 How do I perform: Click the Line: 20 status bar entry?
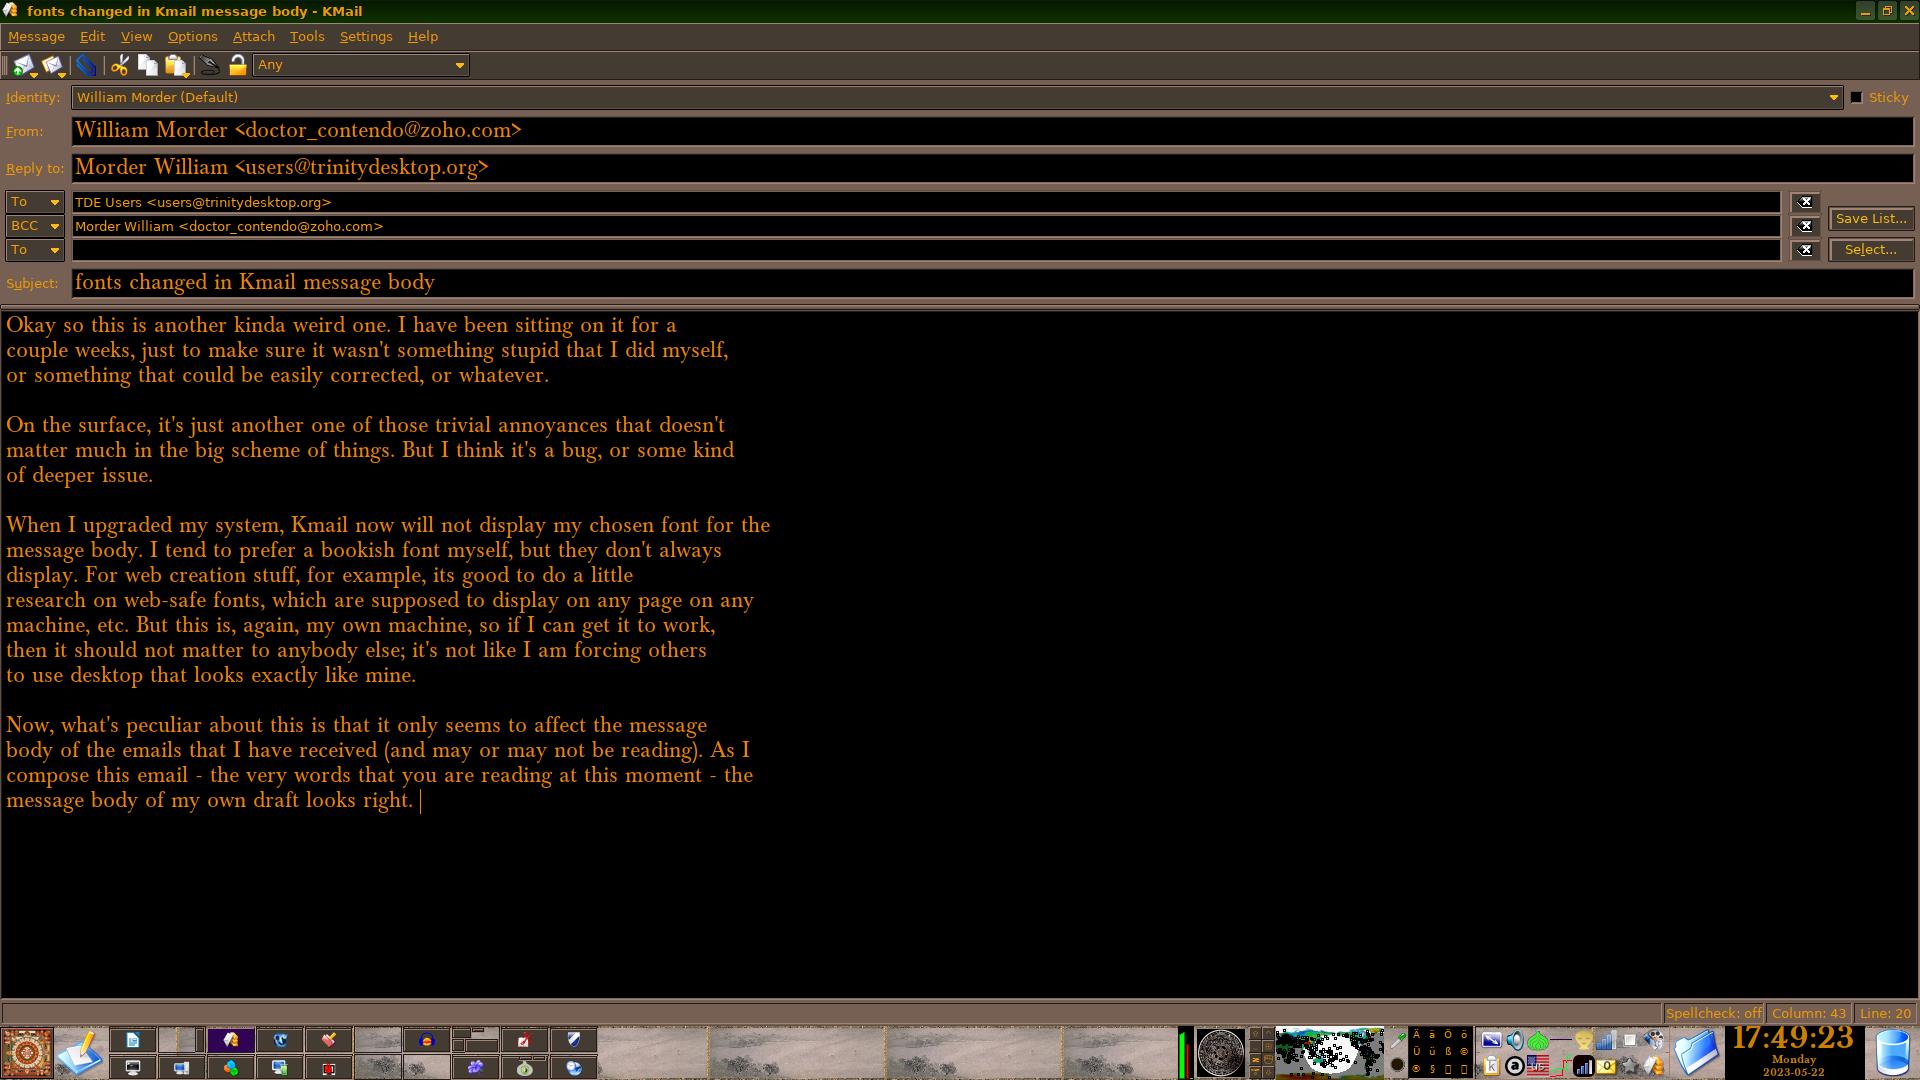coord(1885,1013)
